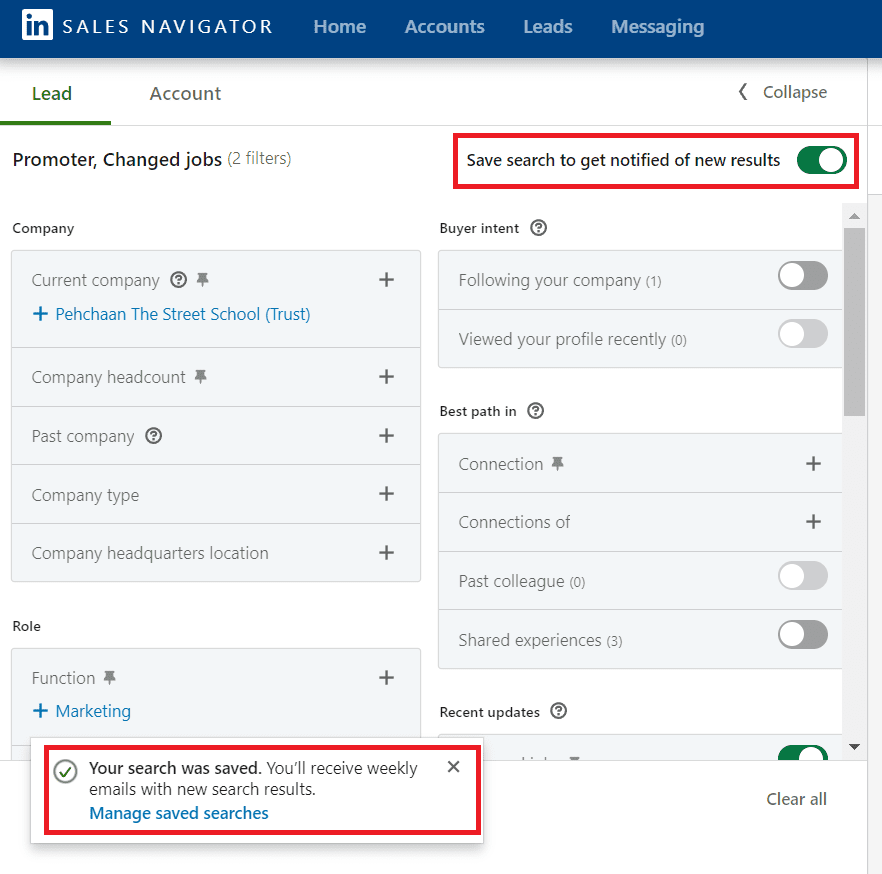Click help icon next to Best path in

click(535, 410)
